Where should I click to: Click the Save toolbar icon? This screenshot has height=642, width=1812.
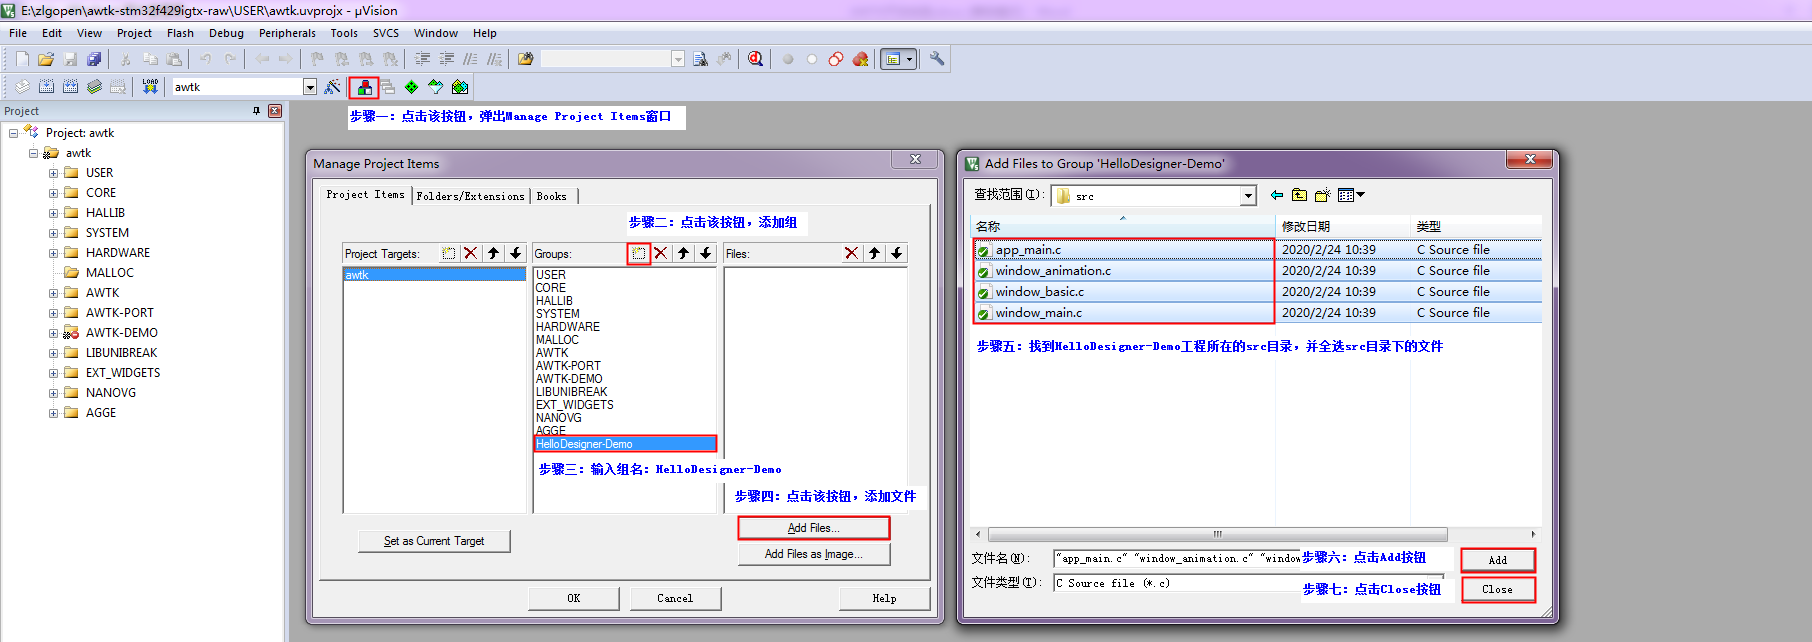pyautogui.click(x=70, y=59)
